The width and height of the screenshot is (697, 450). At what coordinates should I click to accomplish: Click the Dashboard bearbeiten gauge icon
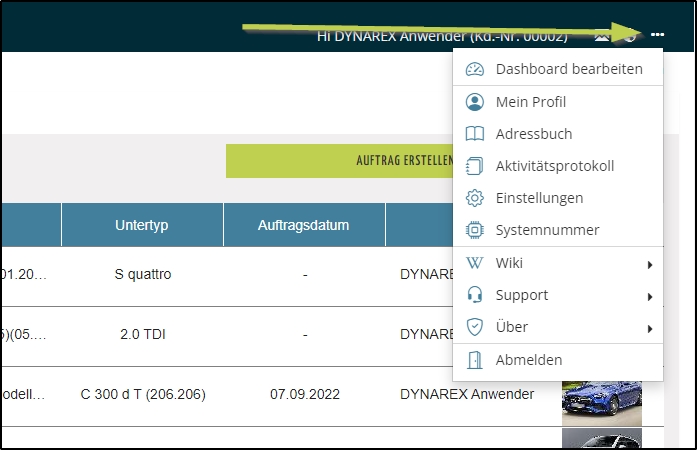475,69
